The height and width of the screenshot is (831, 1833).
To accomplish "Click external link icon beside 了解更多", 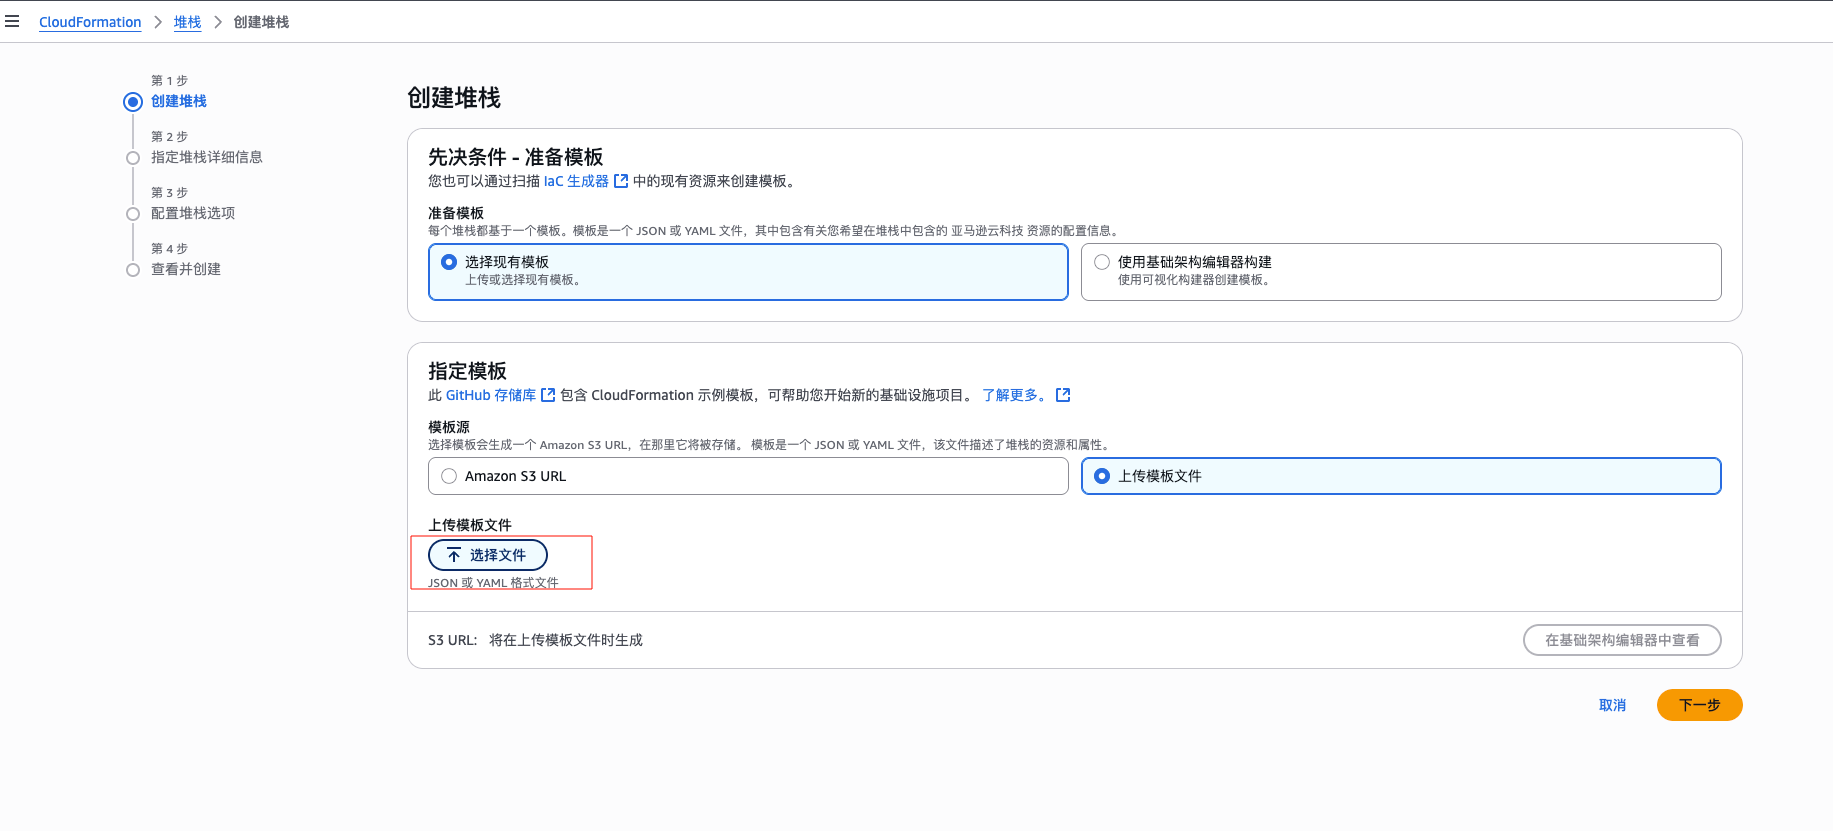I will pyautogui.click(x=1063, y=395).
